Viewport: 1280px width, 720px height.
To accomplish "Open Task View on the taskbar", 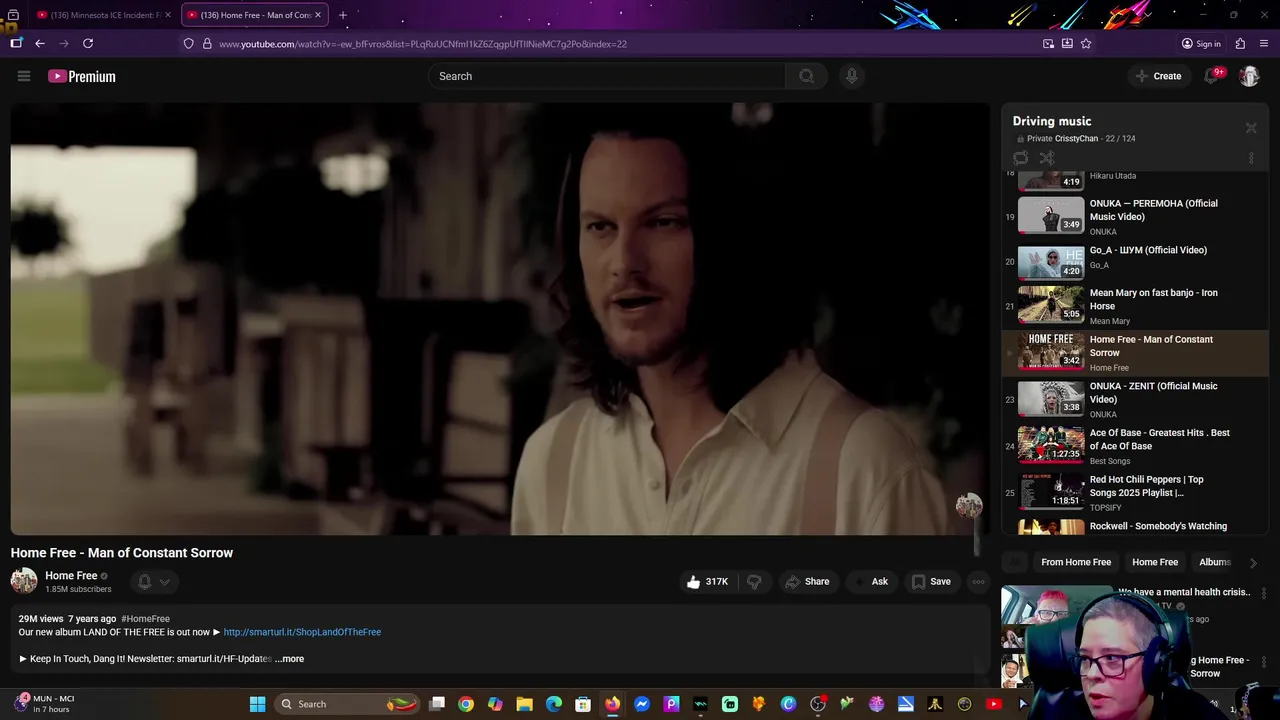I will pyautogui.click(x=437, y=704).
